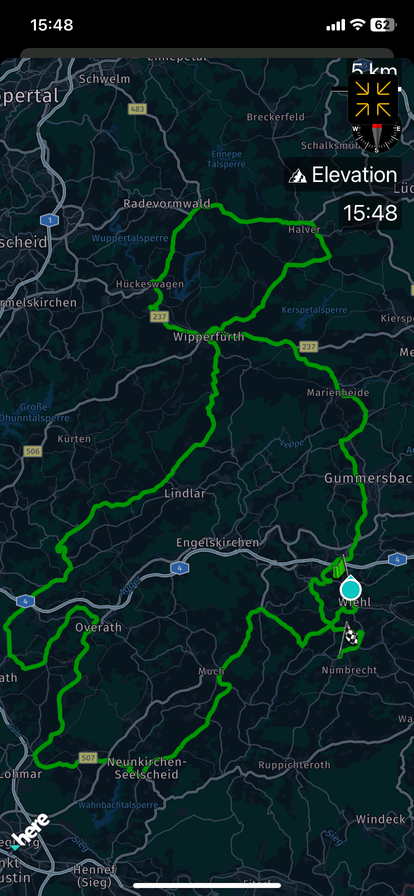Viewport: 414px width, 896px height.
Task: Click the Wipperfürth town label
Action: pyautogui.click(x=208, y=337)
